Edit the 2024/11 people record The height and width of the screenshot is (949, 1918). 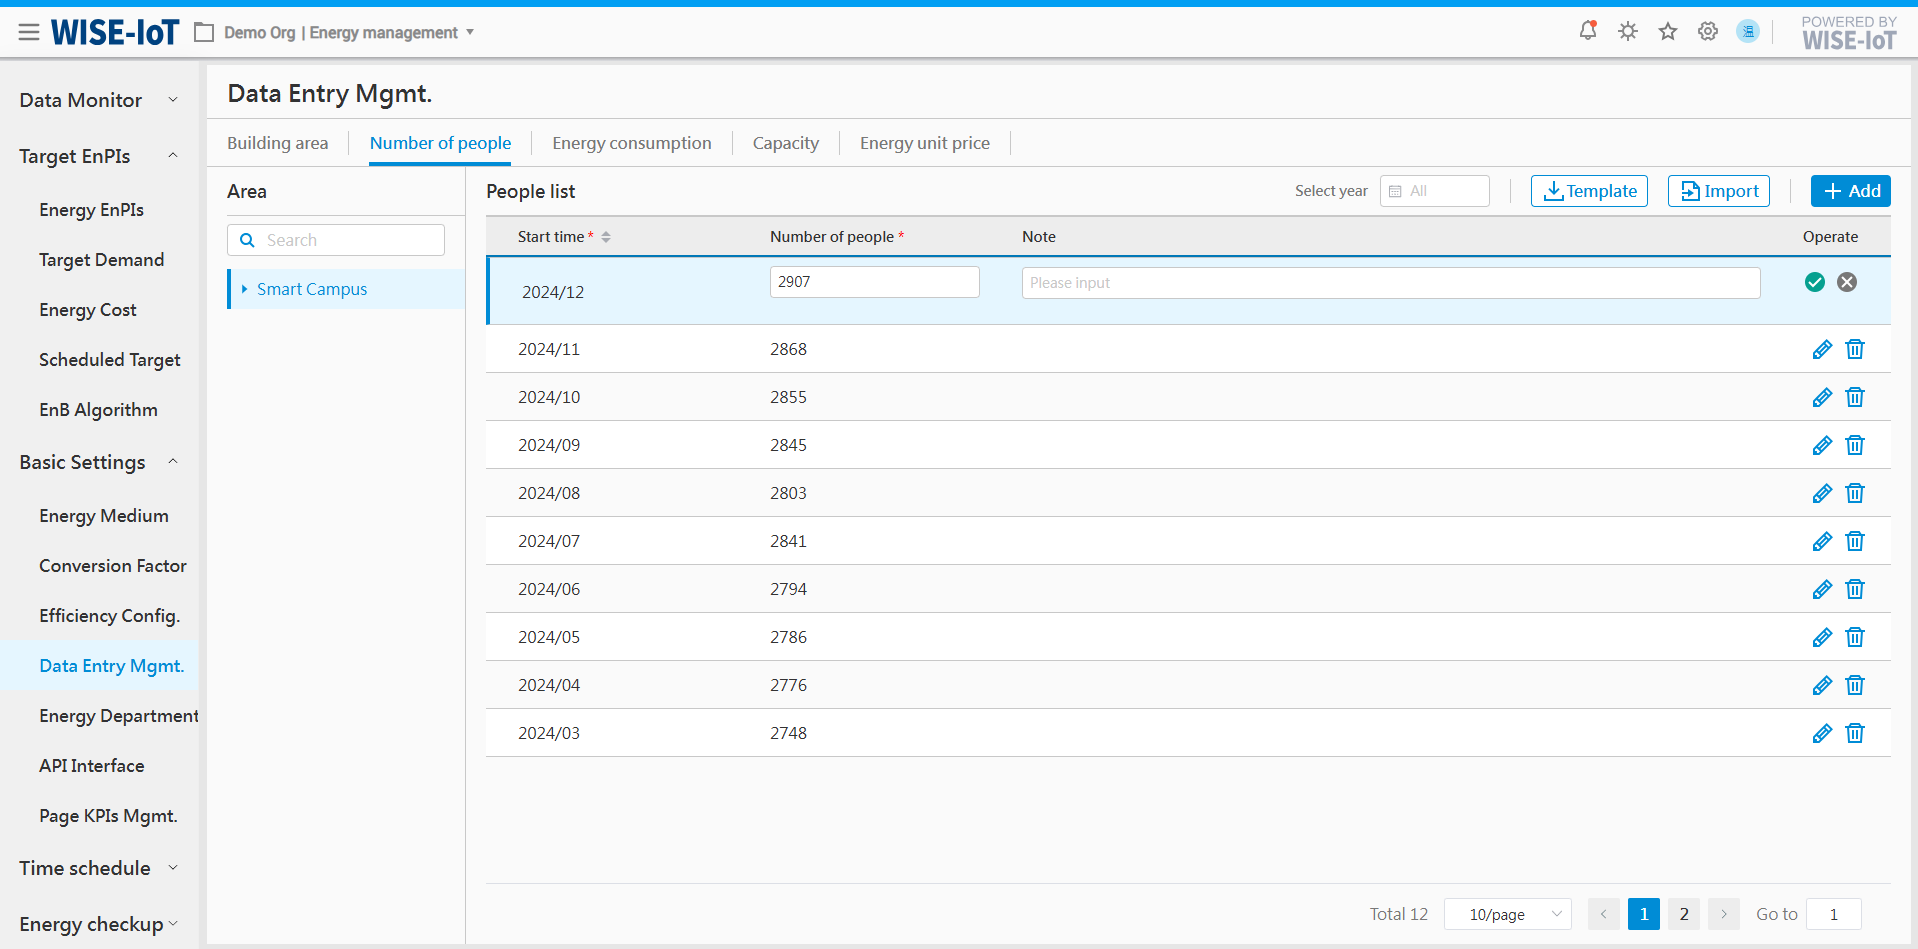tap(1822, 349)
